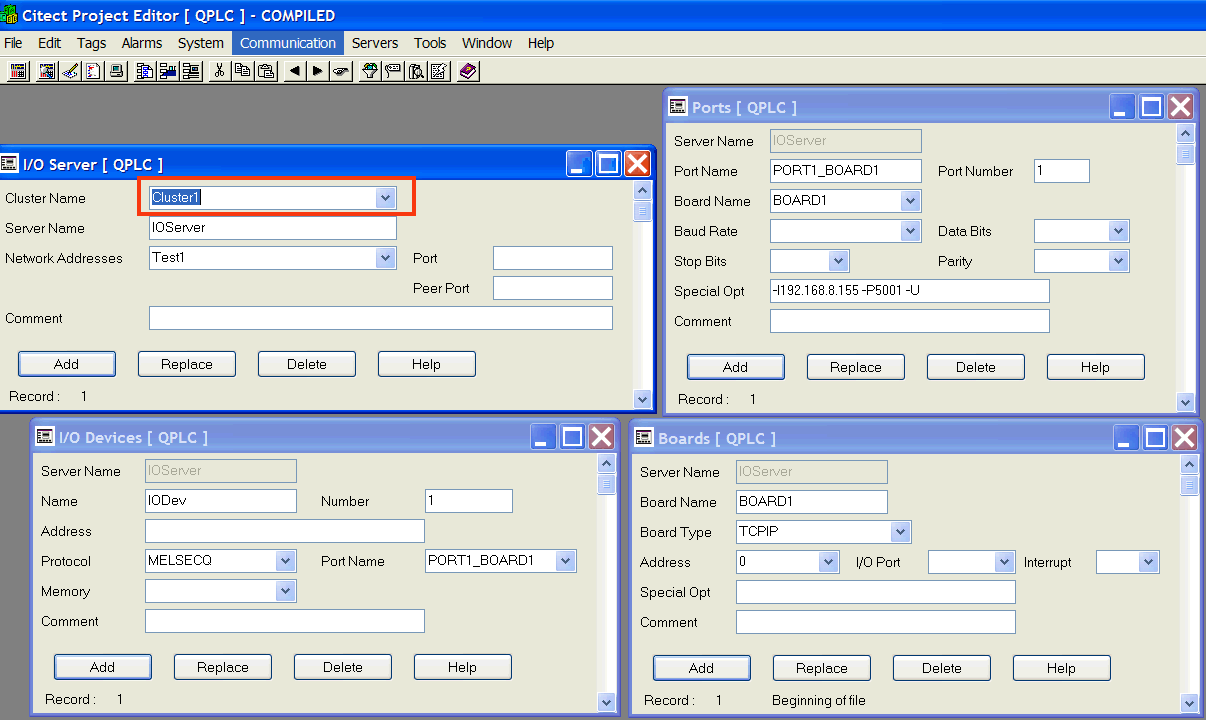The width and height of the screenshot is (1206, 720).
Task: Open the Board Type dropdown showing TCPIP
Action: point(900,532)
